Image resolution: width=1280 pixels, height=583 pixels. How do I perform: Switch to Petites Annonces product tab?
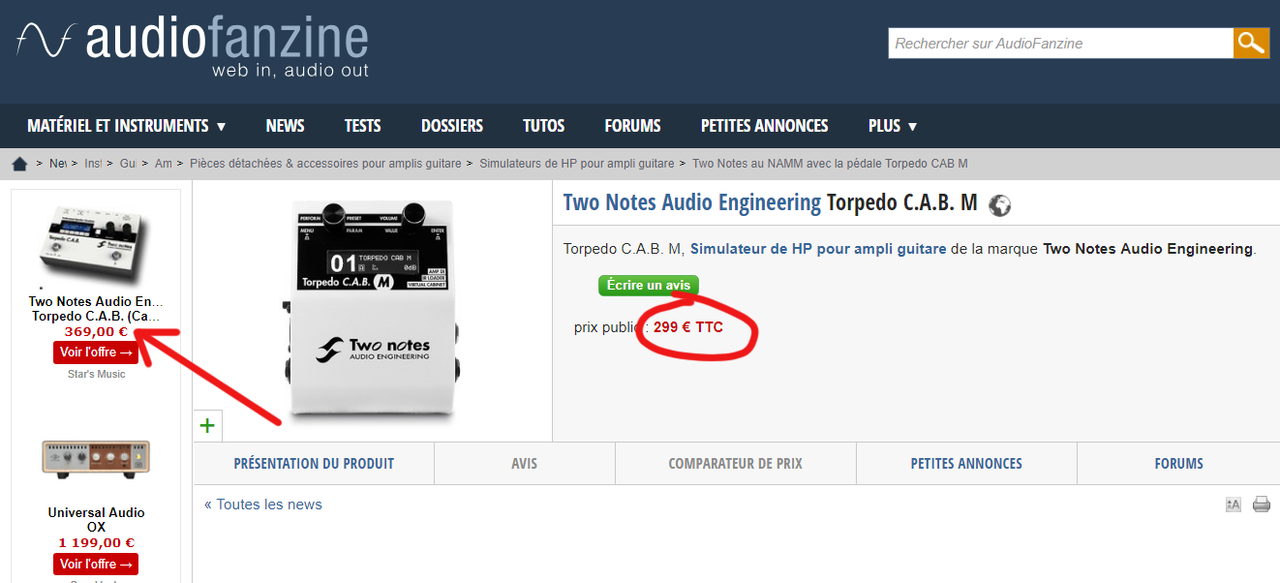click(x=967, y=464)
